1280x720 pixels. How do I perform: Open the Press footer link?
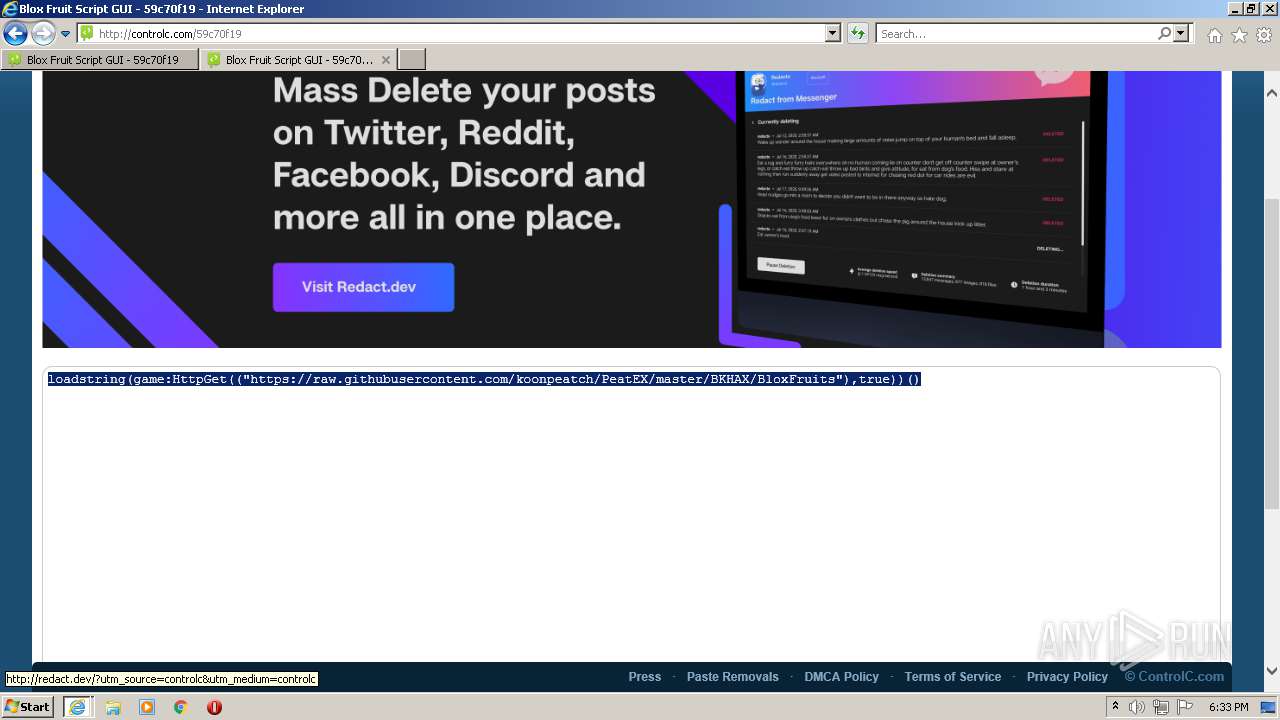pyautogui.click(x=645, y=677)
